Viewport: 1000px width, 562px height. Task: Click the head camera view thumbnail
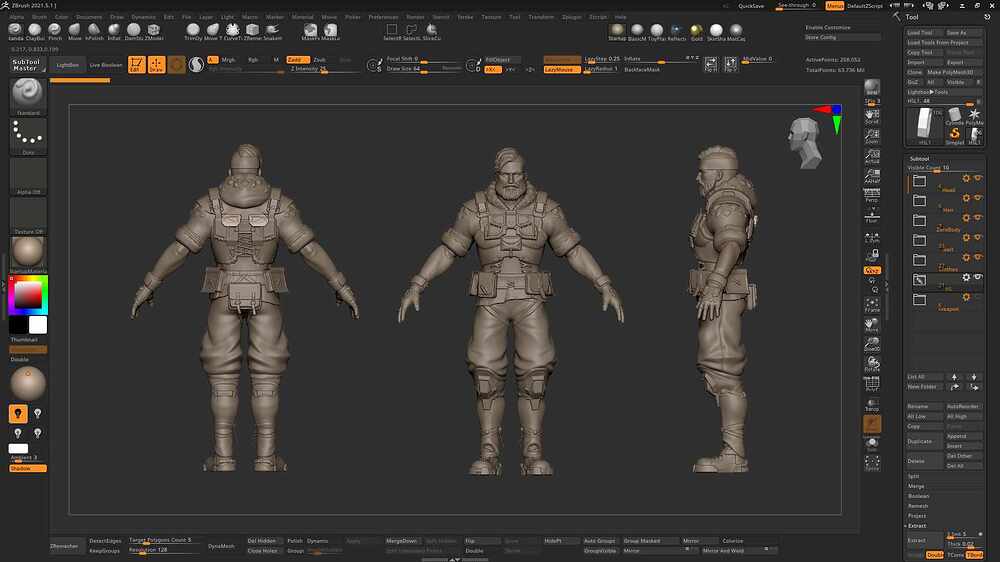click(804, 143)
